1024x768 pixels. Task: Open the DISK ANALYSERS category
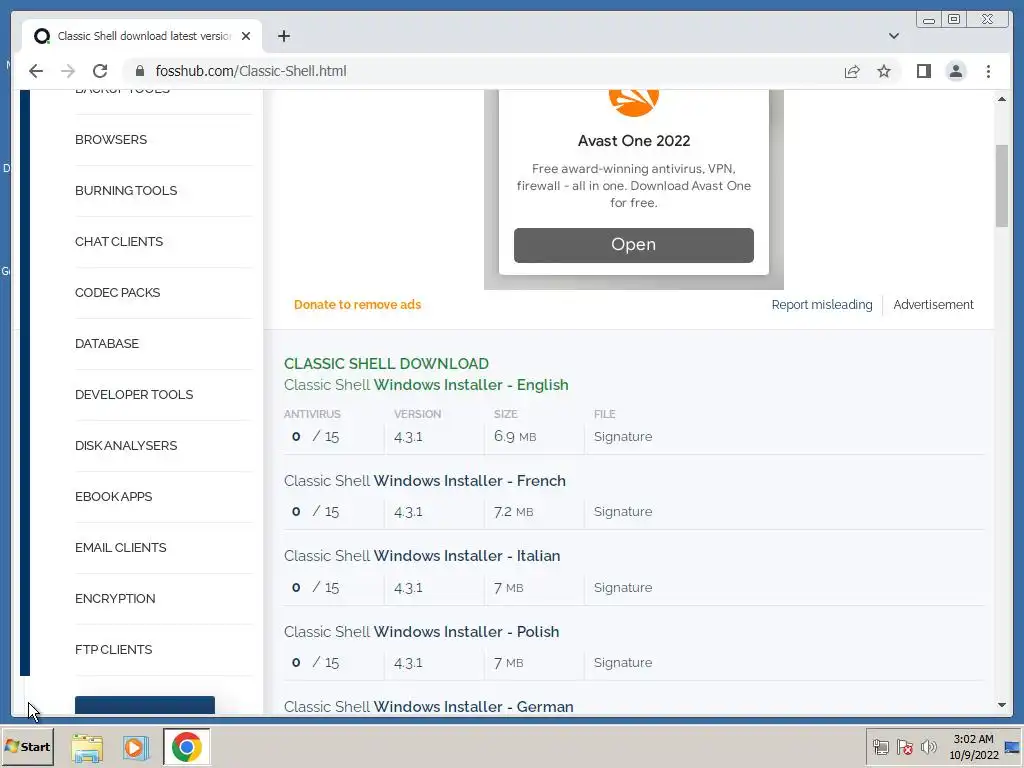pos(126,445)
